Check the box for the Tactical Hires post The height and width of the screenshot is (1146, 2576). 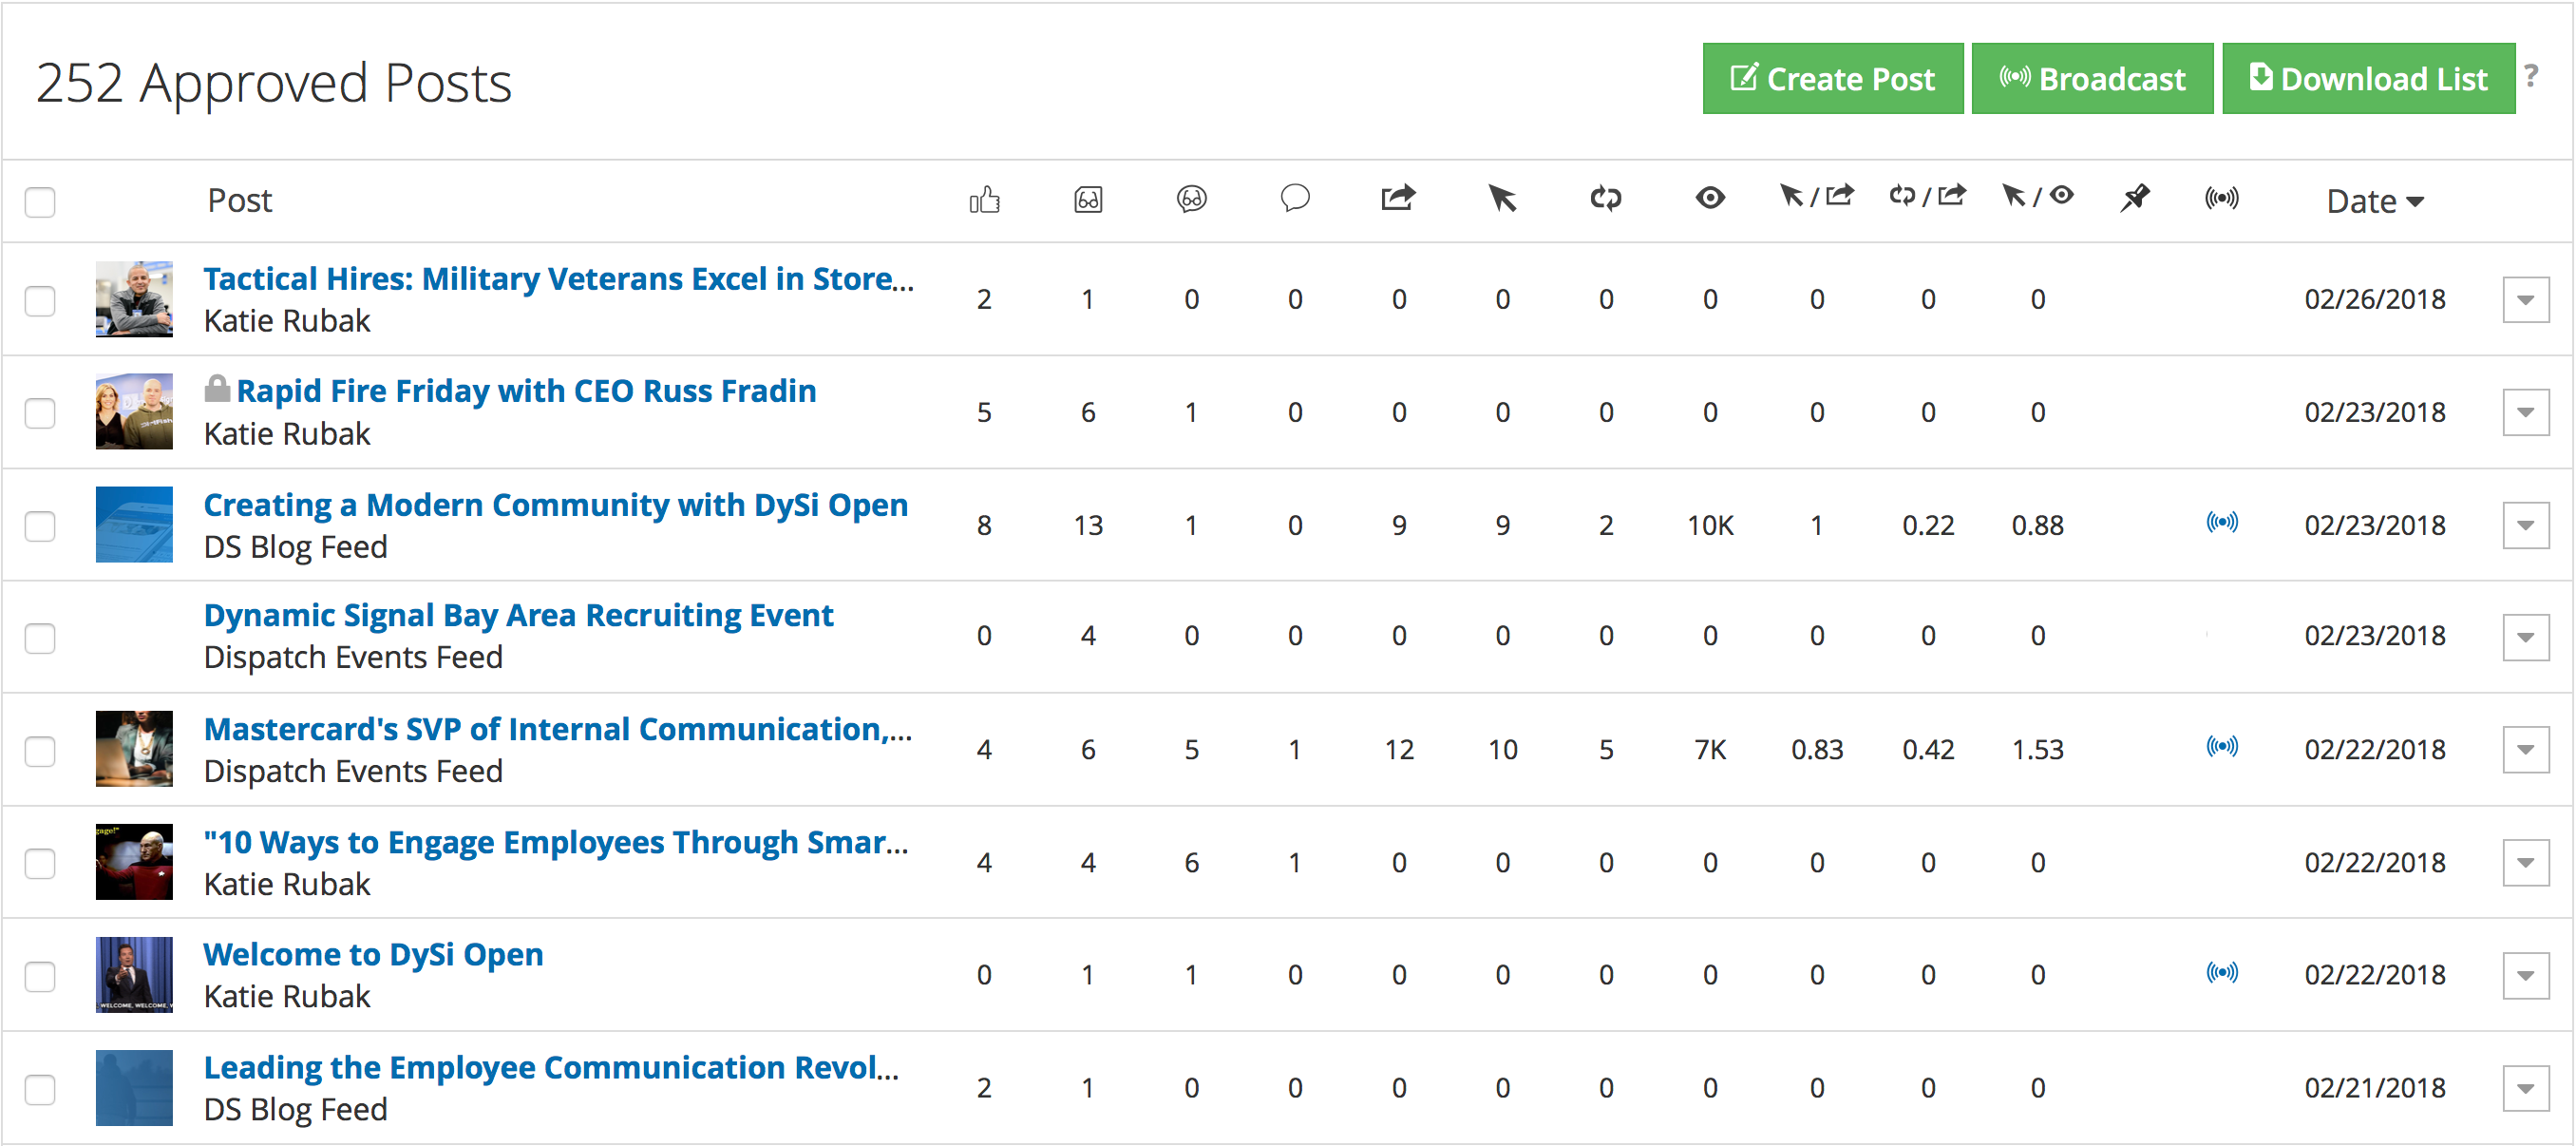(40, 300)
